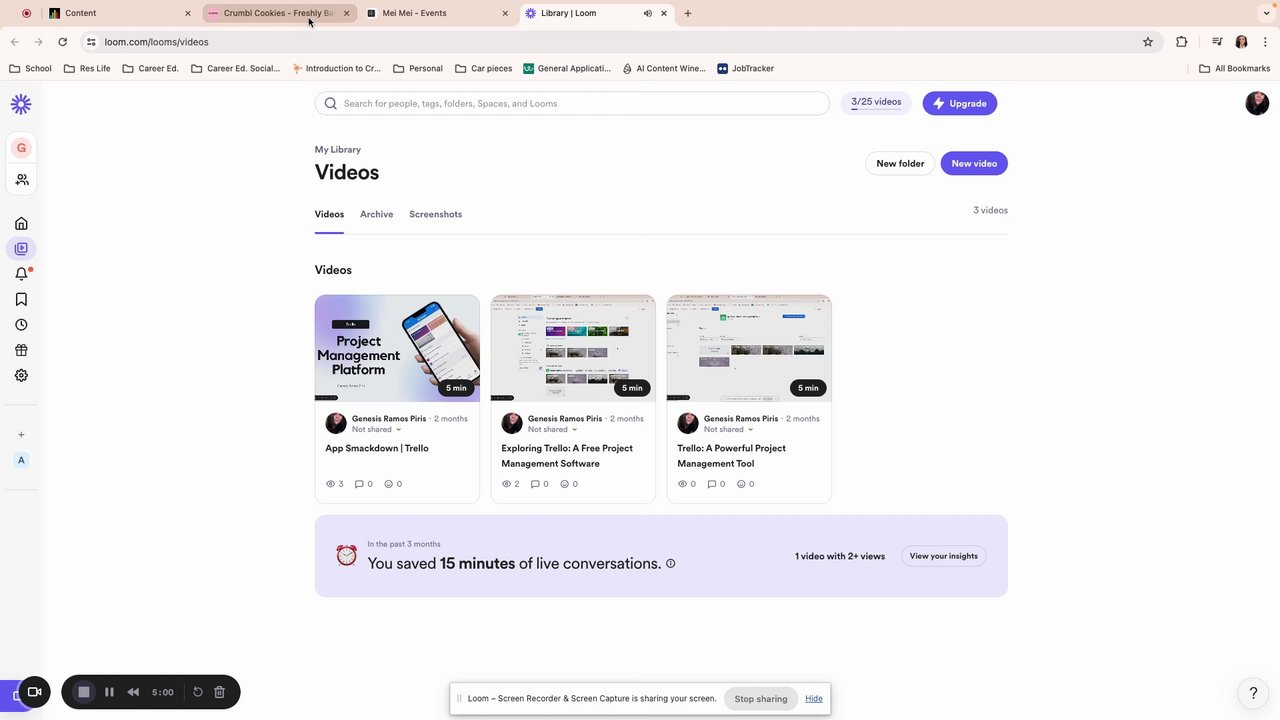Go to Home via sidebar house icon
The image size is (1280, 720).
[x=21, y=223]
